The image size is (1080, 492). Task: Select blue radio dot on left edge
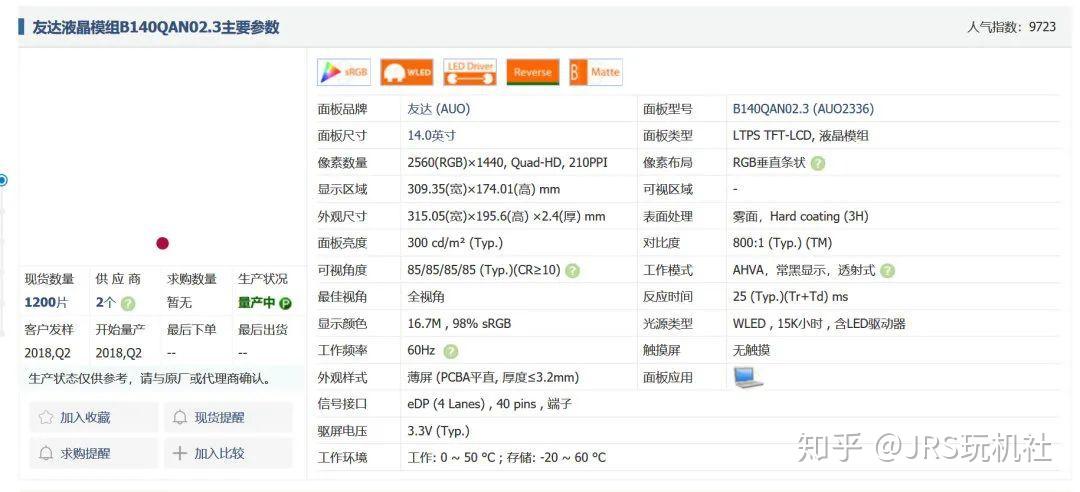2,181
